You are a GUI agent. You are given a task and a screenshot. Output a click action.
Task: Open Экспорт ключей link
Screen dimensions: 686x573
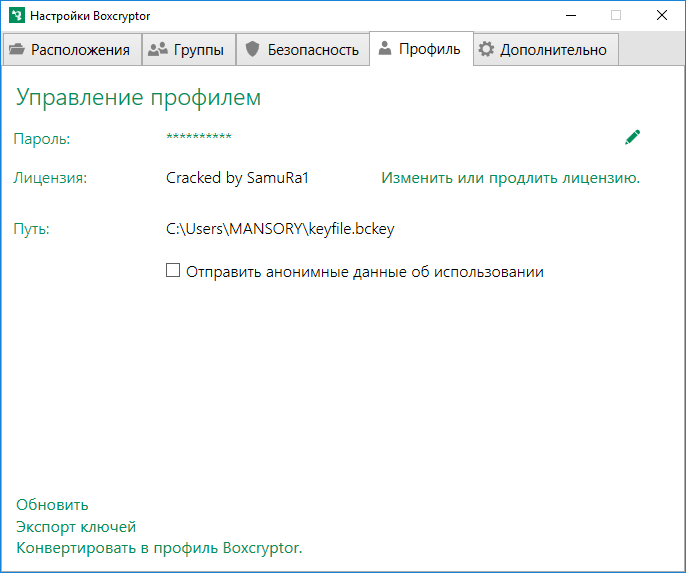[76, 526]
